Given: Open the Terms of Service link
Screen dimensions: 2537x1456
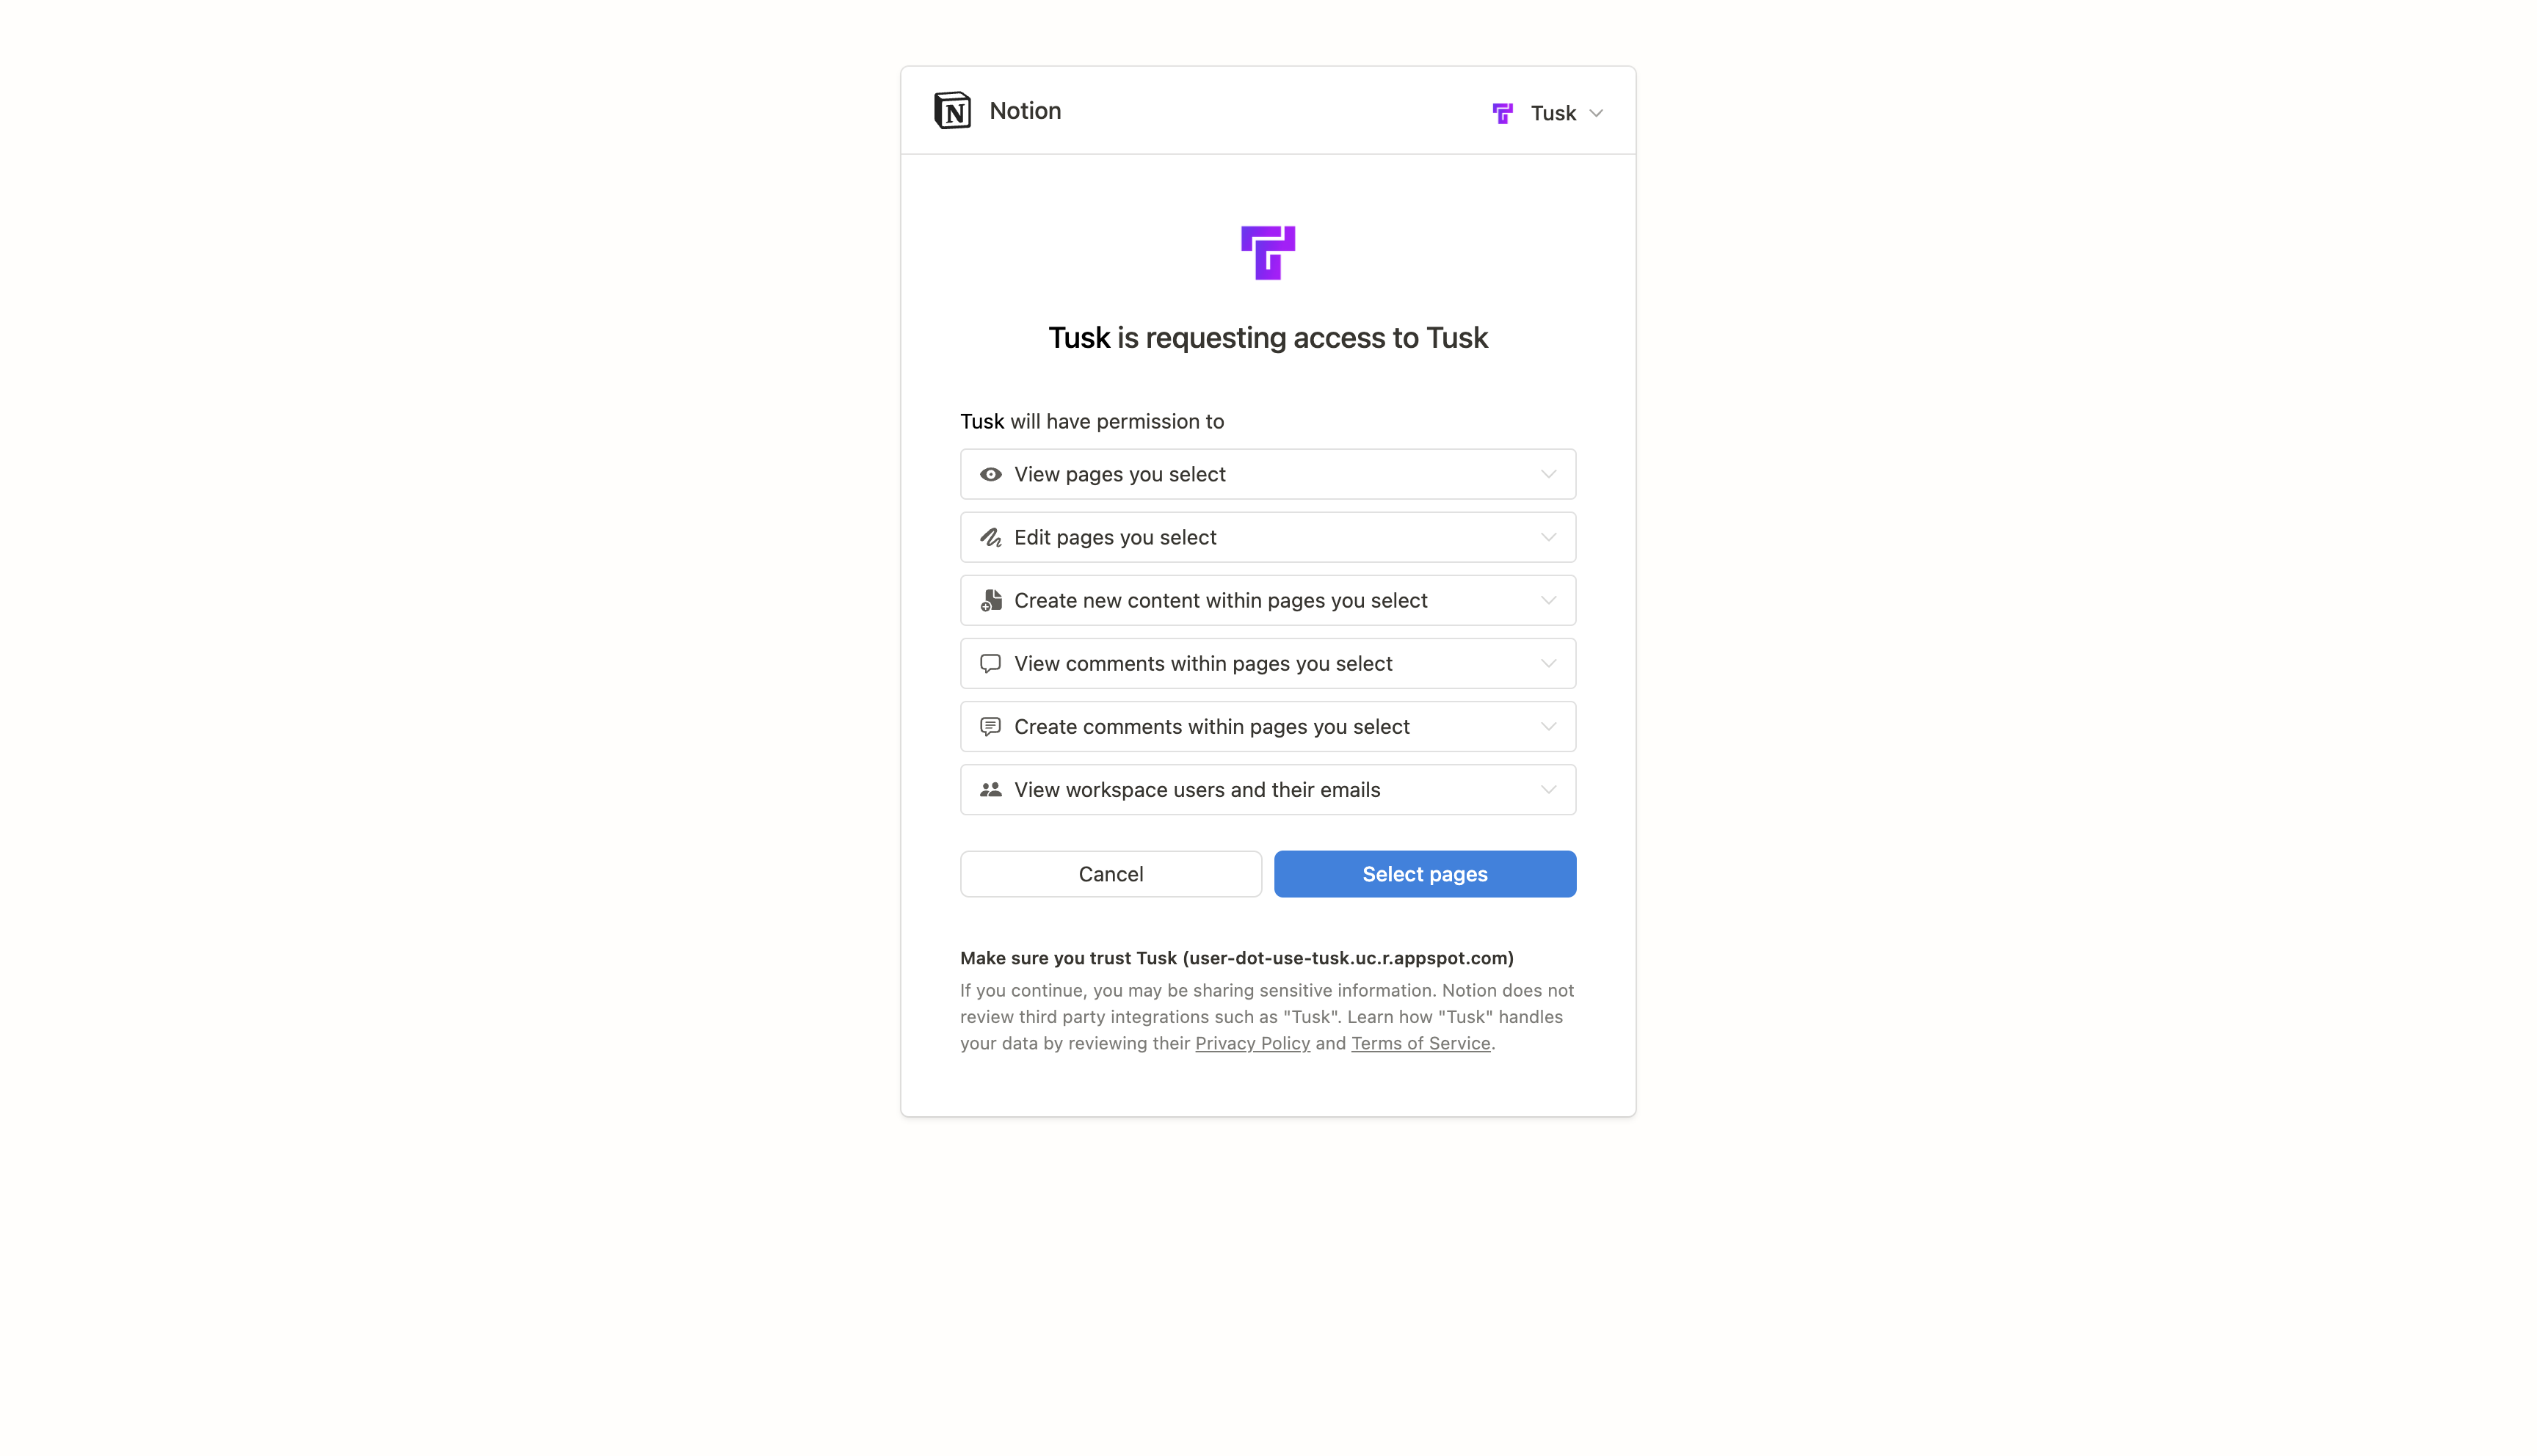Looking at the screenshot, I should click(x=1420, y=1043).
